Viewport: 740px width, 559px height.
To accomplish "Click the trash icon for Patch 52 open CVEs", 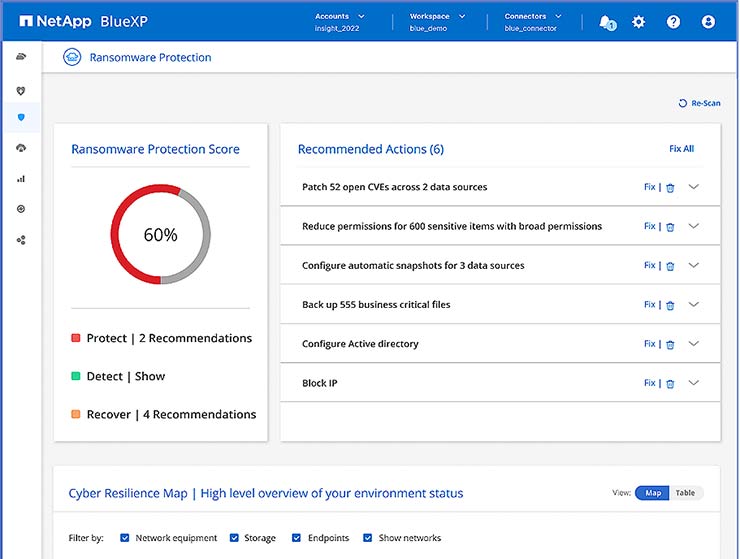I will pos(670,187).
